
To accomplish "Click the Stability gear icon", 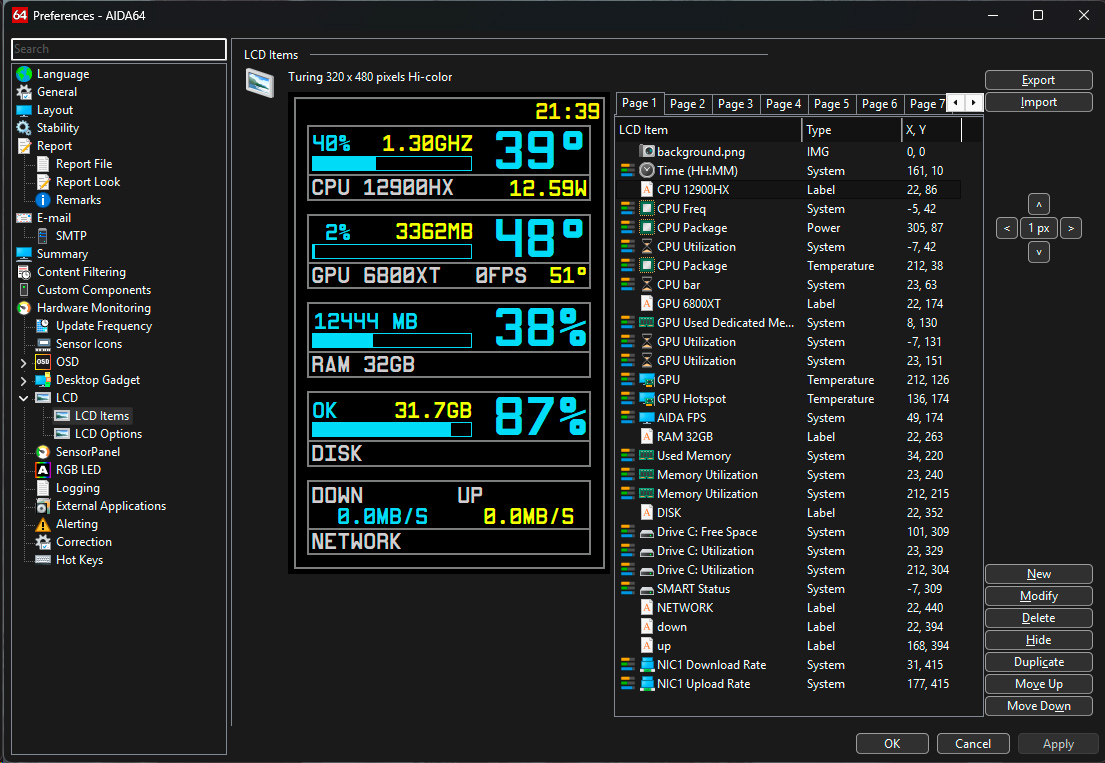I will pyautogui.click(x=25, y=128).
